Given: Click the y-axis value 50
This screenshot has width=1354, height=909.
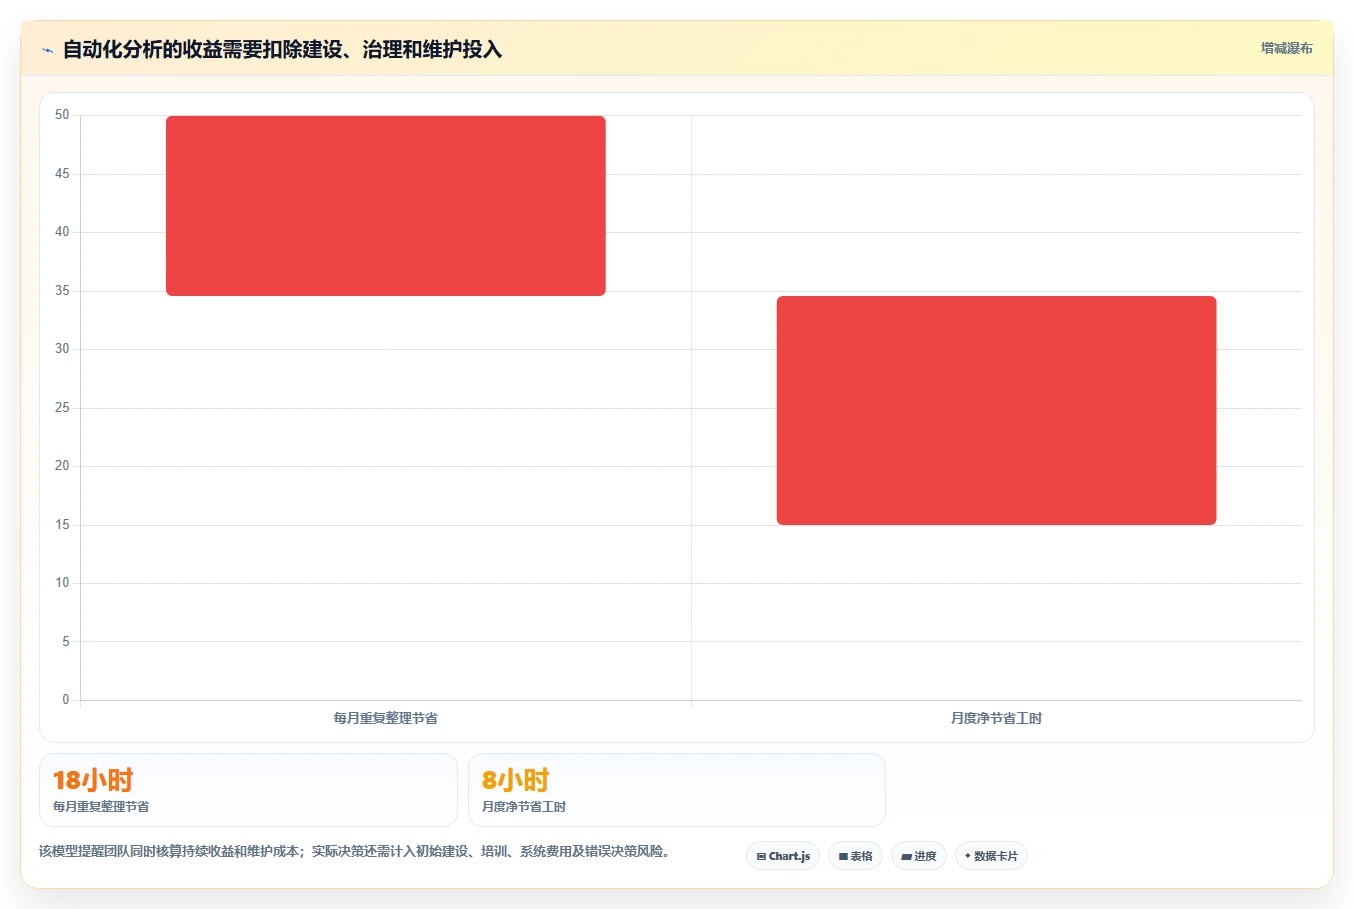Looking at the screenshot, I should tap(62, 115).
